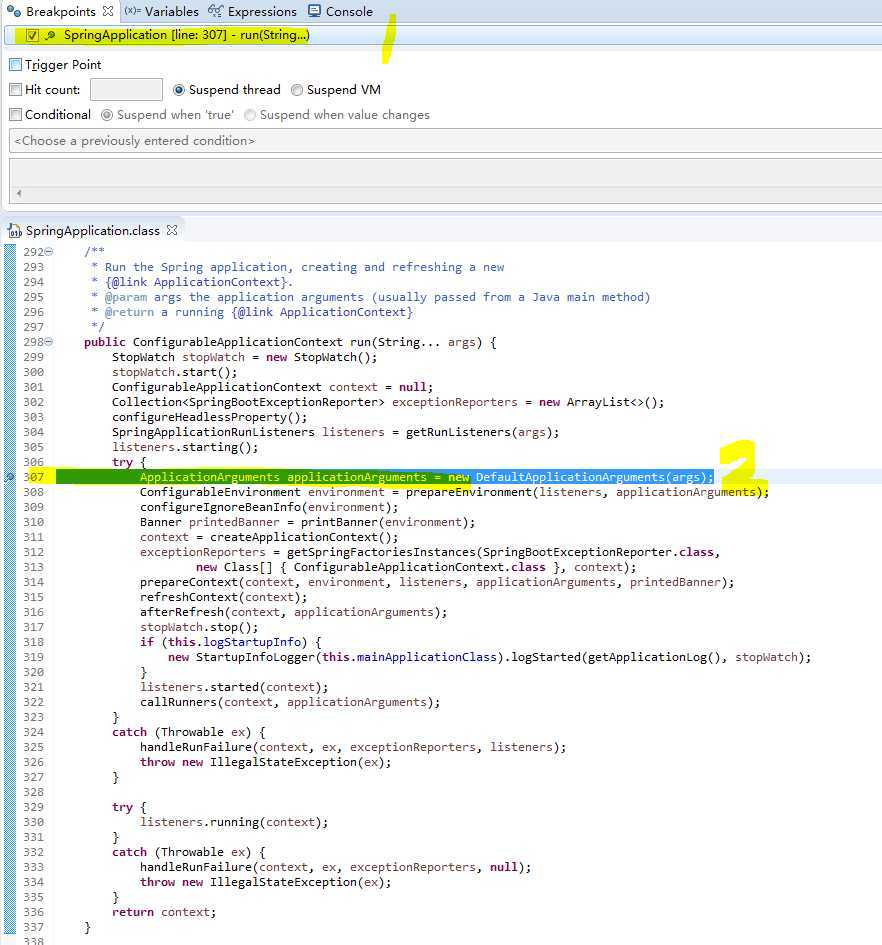Collapse the Javadoc comment at line 292
882x945 pixels.
point(49,251)
